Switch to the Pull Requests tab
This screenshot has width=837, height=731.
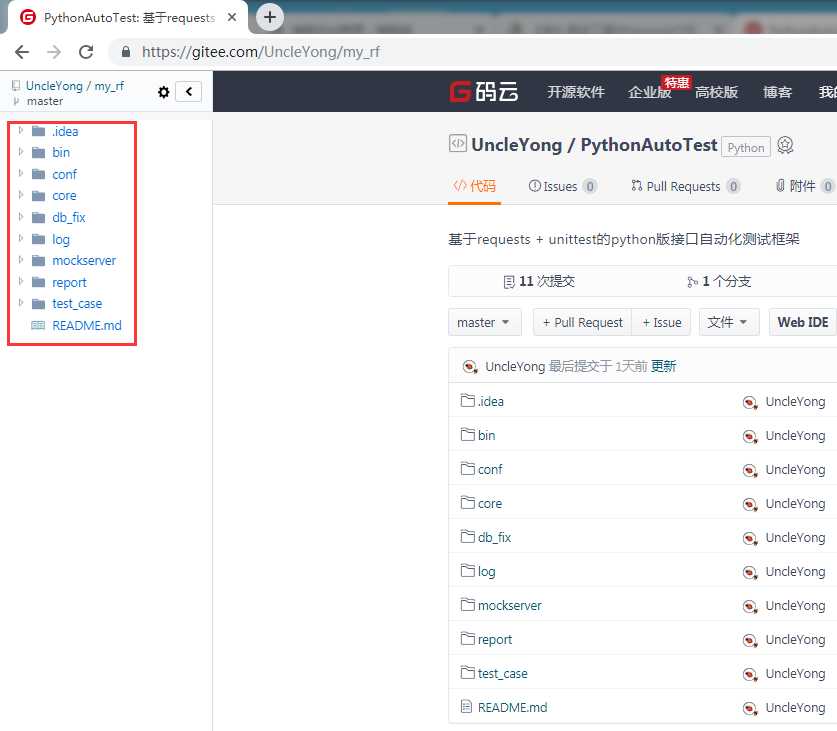click(685, 186)
